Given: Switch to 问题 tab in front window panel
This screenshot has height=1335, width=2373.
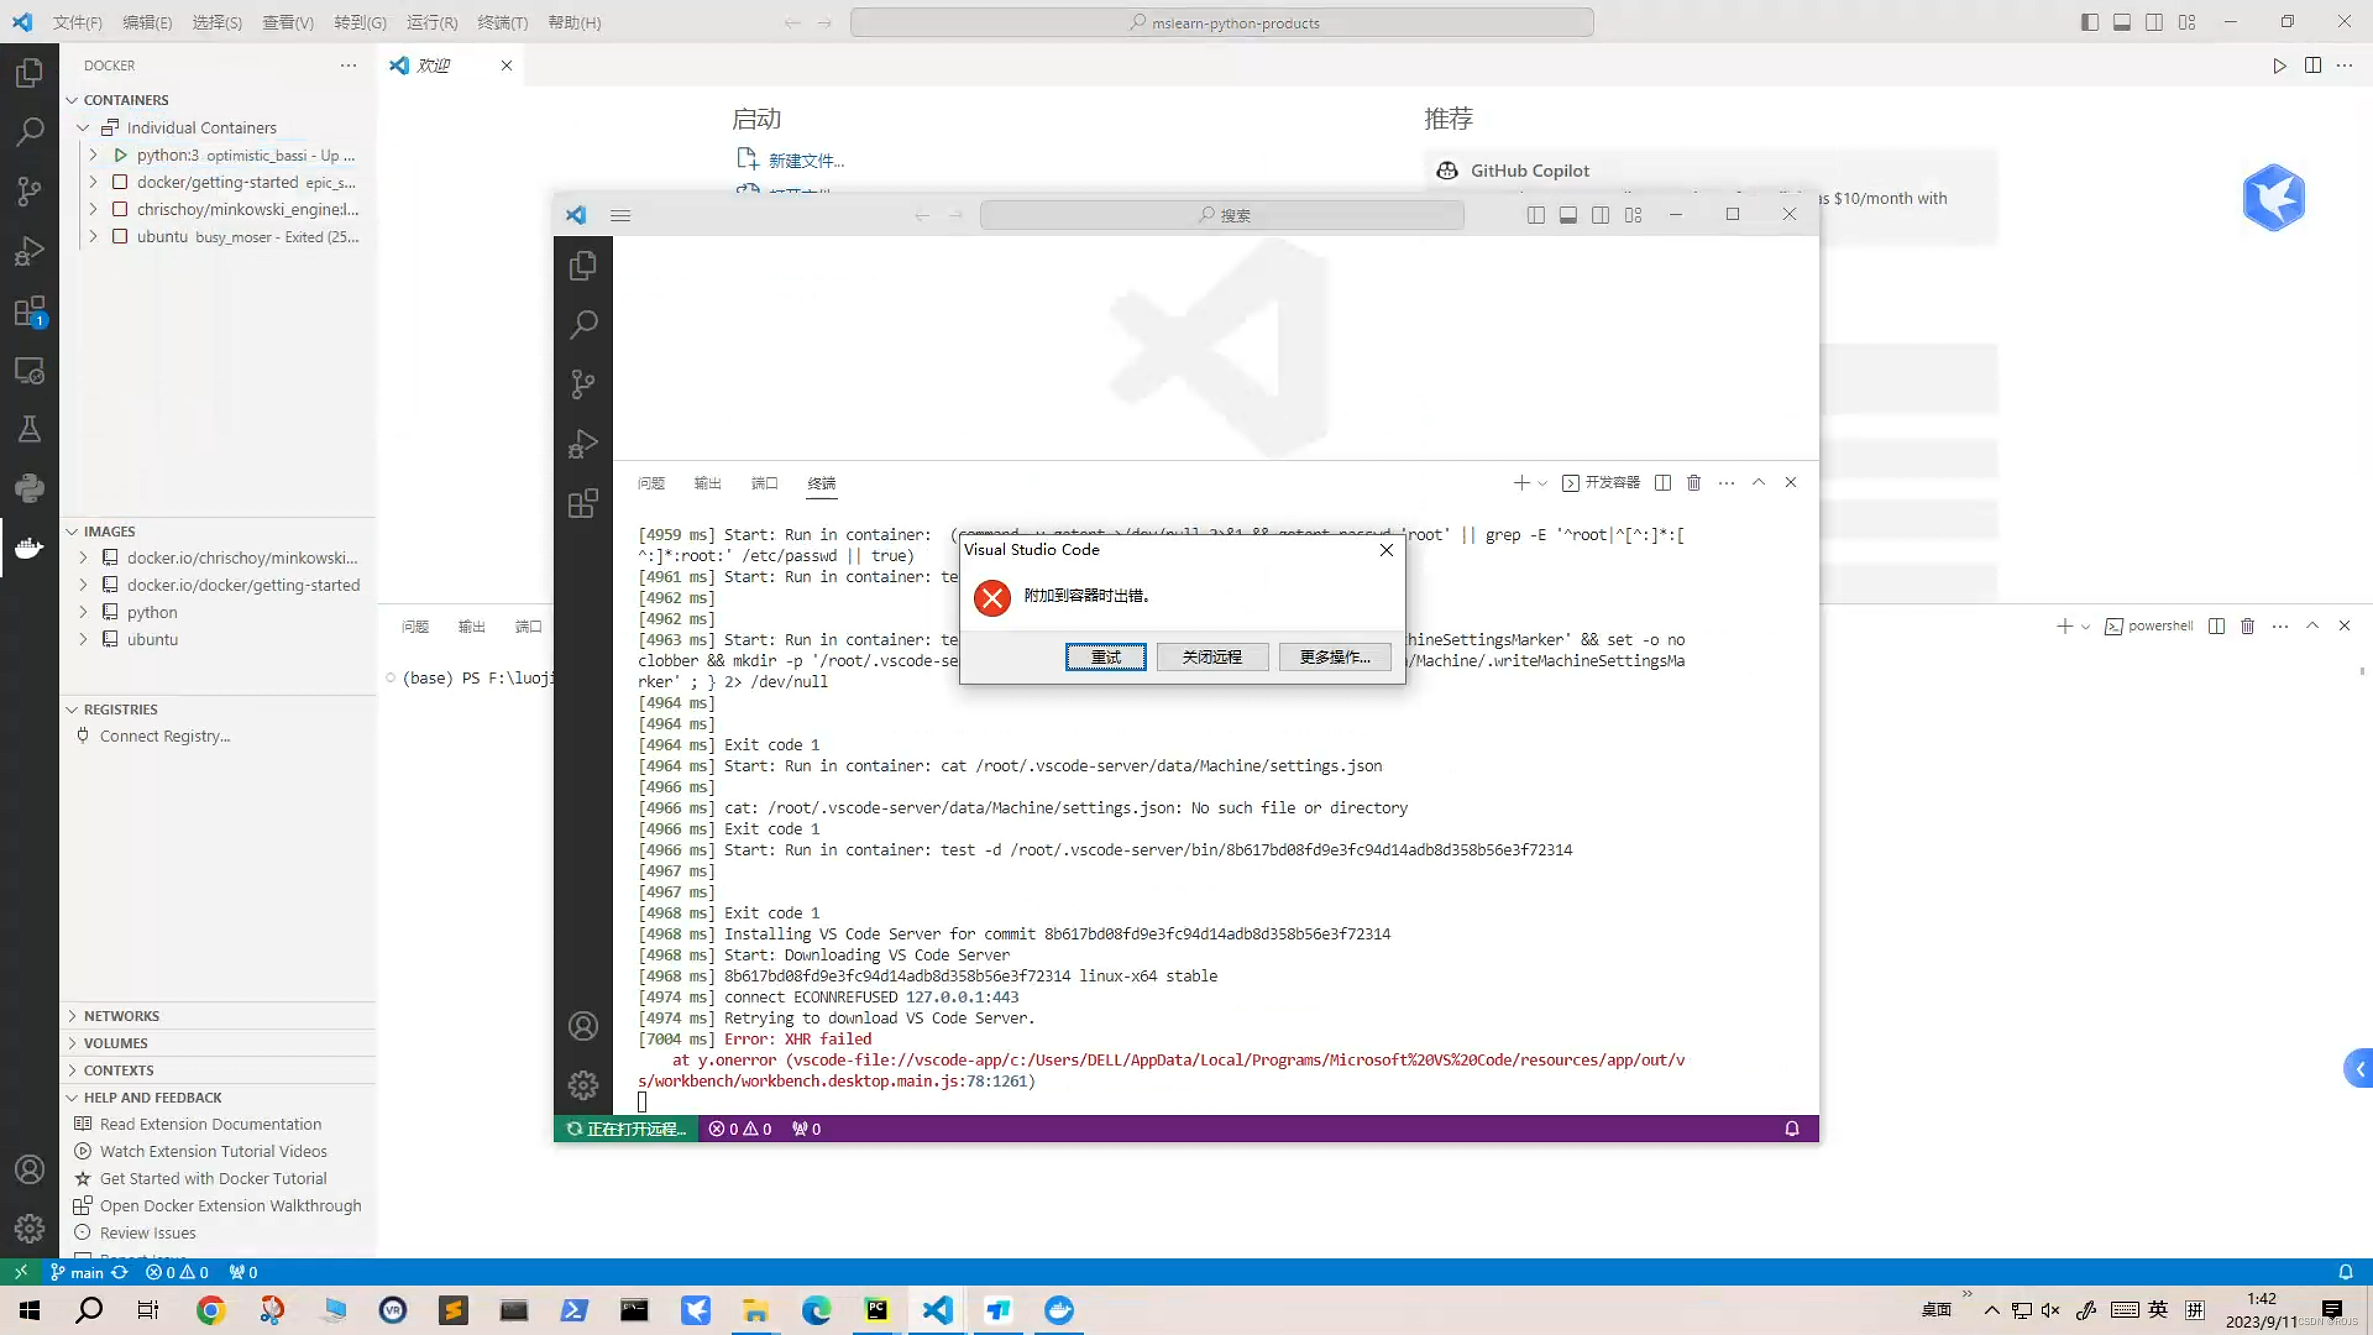Looking at the screenshot, I should point(651,483).
